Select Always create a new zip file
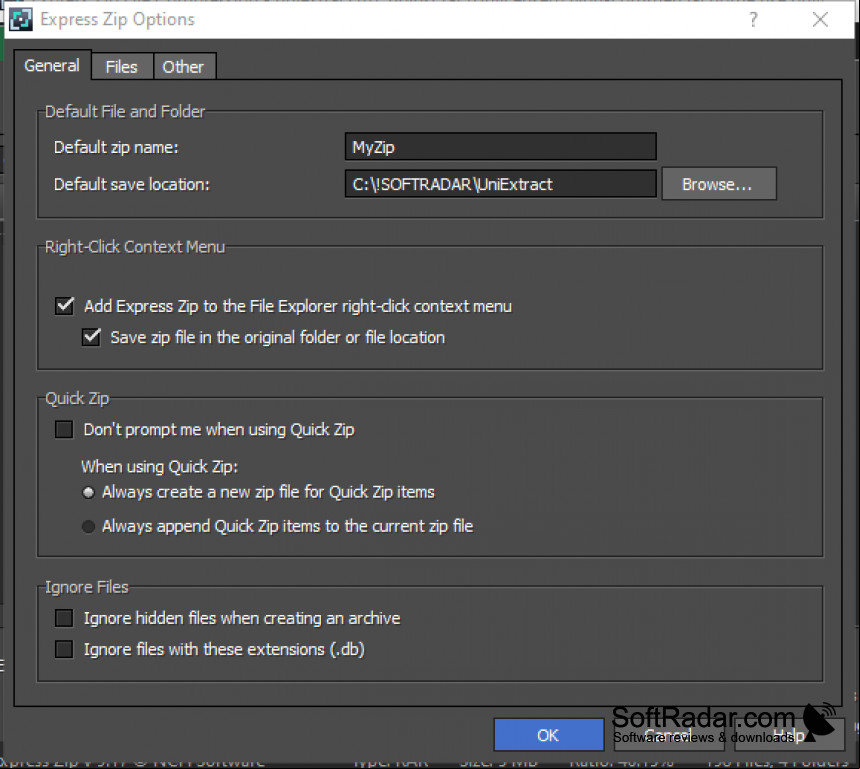This screenshot has width=860, height=769. [88, 493]
